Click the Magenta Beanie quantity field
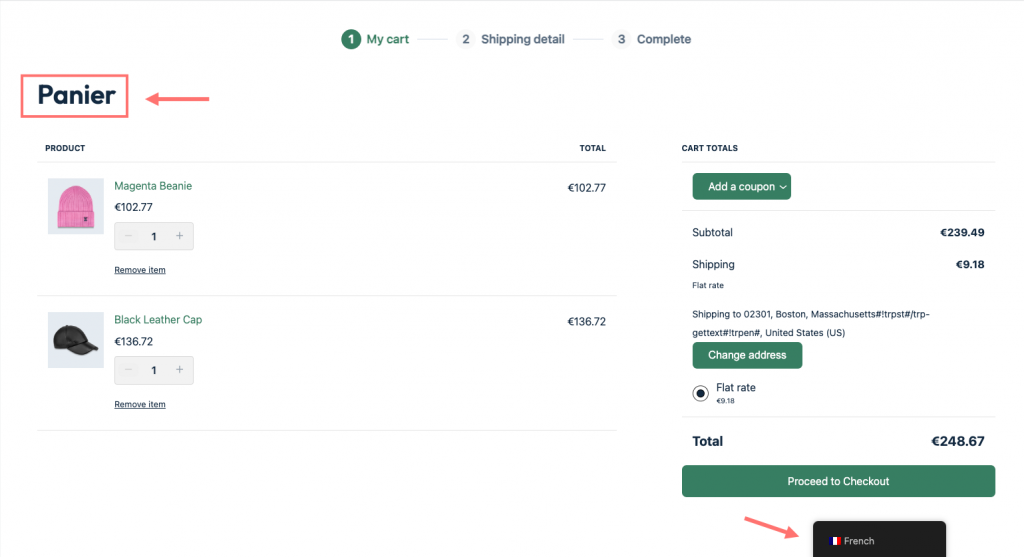The image size is (1024, 557). [154, 236]
